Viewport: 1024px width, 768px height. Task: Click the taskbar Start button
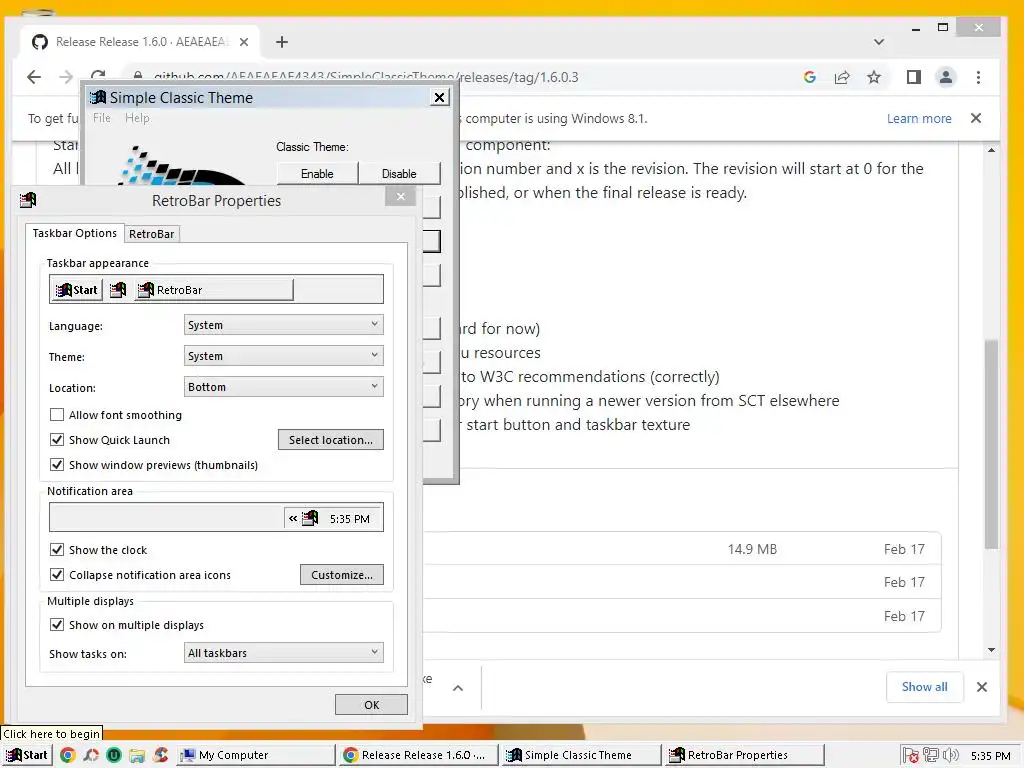click(x=27, y=755)
